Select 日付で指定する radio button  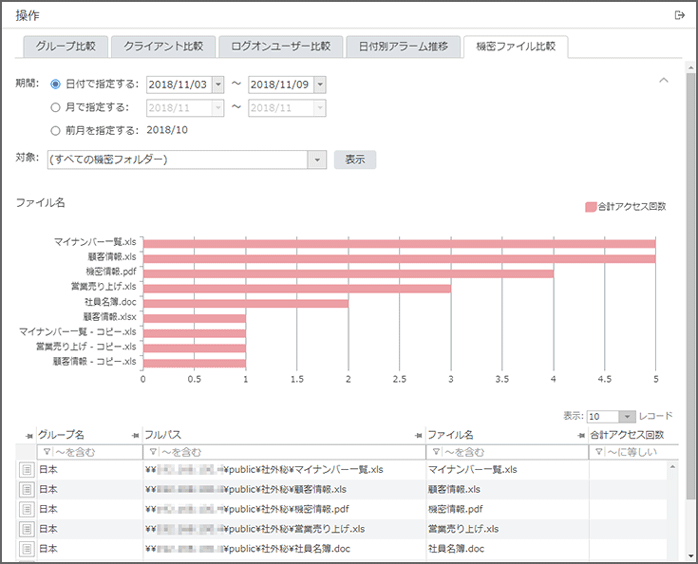55,84
